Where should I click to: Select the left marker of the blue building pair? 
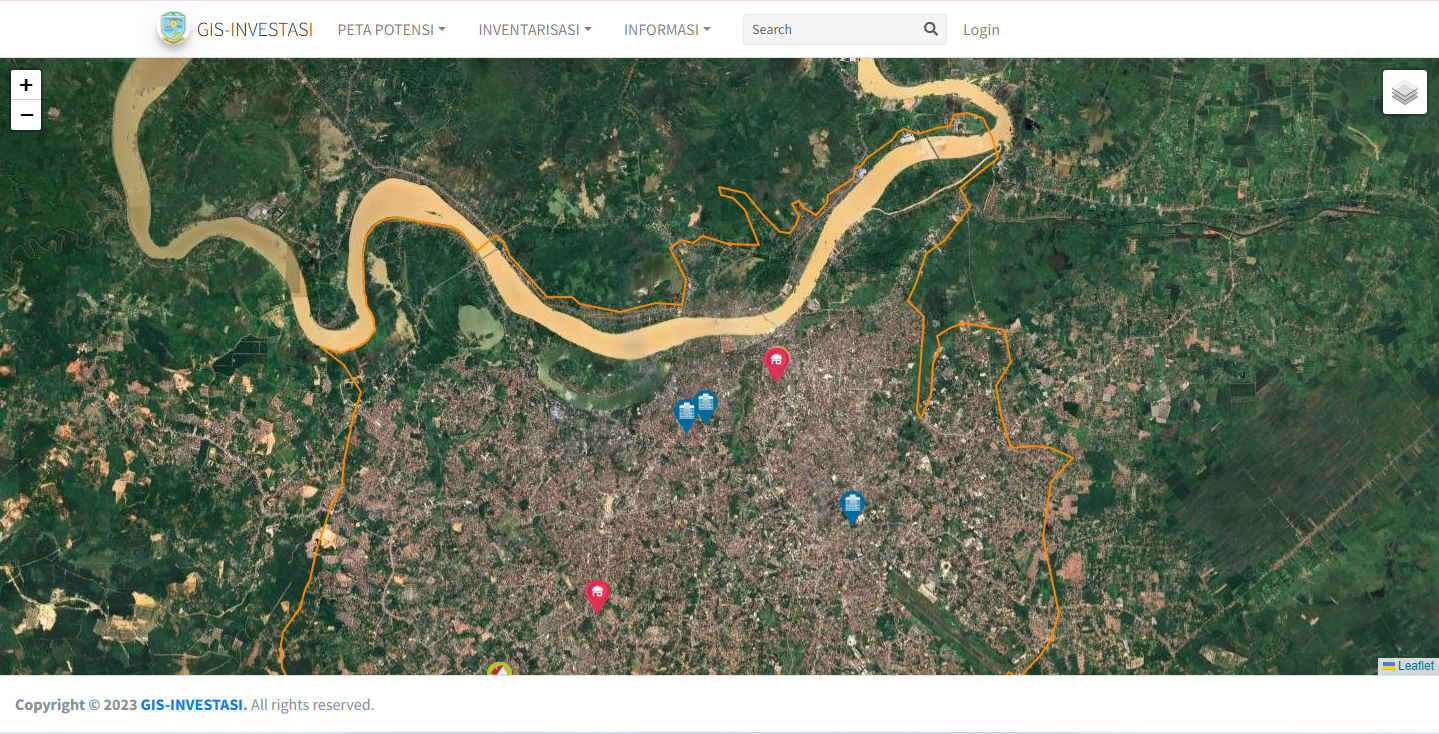point(685,413)
